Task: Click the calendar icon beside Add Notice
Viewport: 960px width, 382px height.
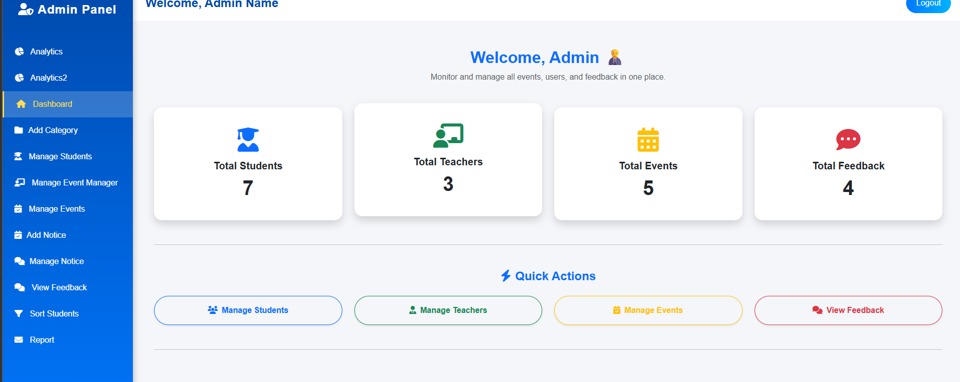Action: 18,235
